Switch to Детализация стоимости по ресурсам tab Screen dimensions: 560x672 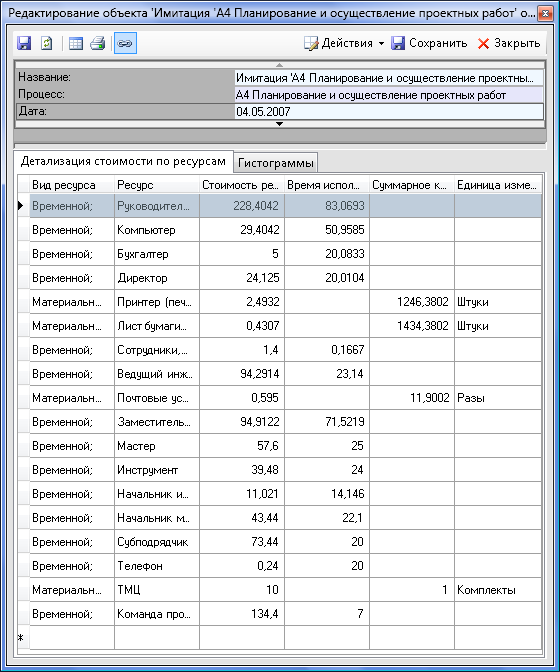[123, 161]
